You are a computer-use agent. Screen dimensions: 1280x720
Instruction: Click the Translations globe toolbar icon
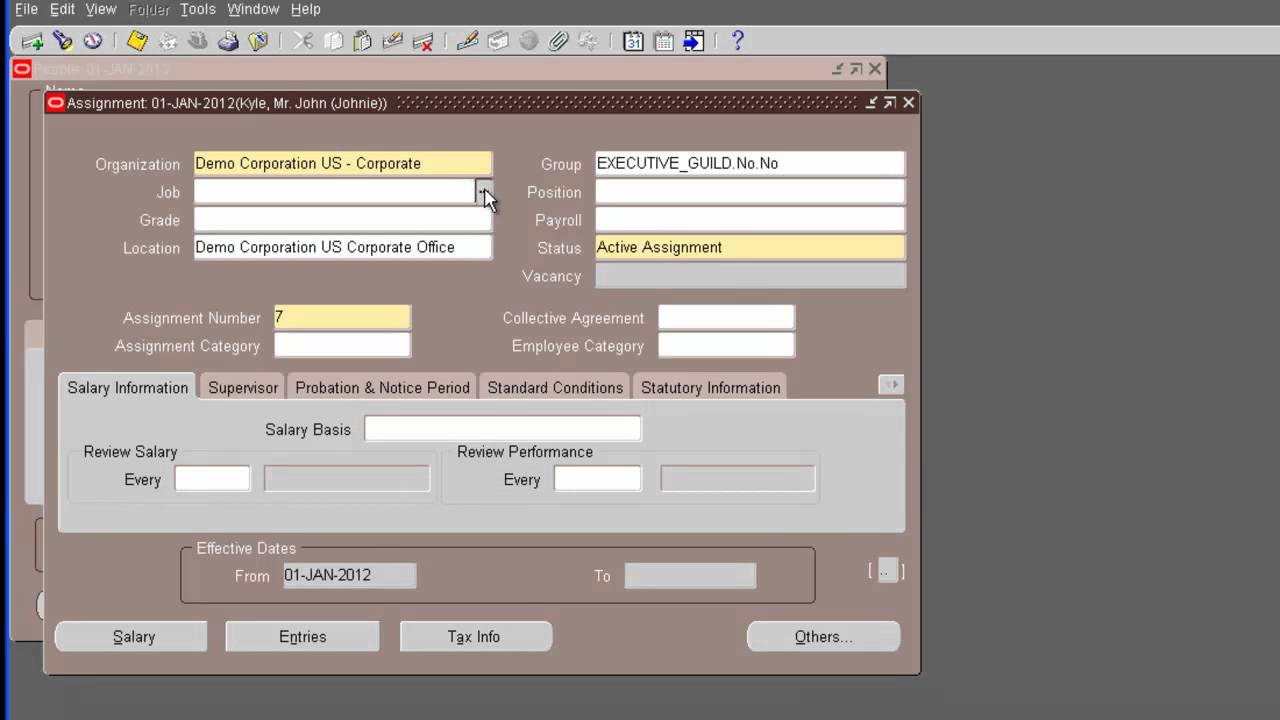pos(528,41)
